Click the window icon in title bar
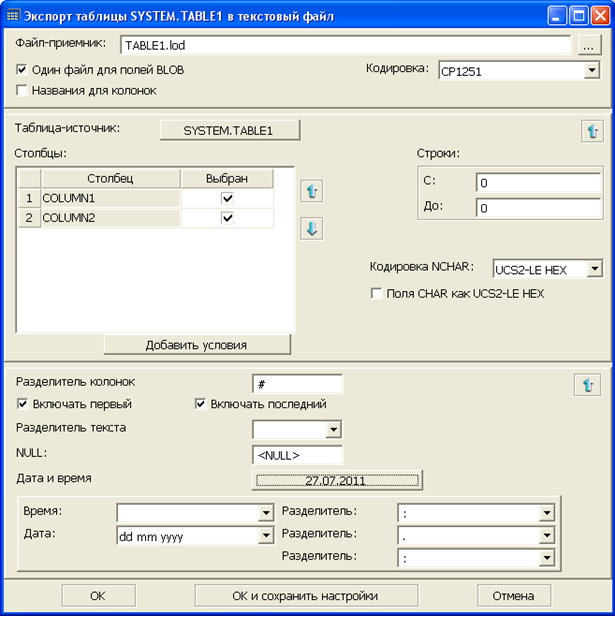This screenshot has width=615, height=617. tap(12, 16)
